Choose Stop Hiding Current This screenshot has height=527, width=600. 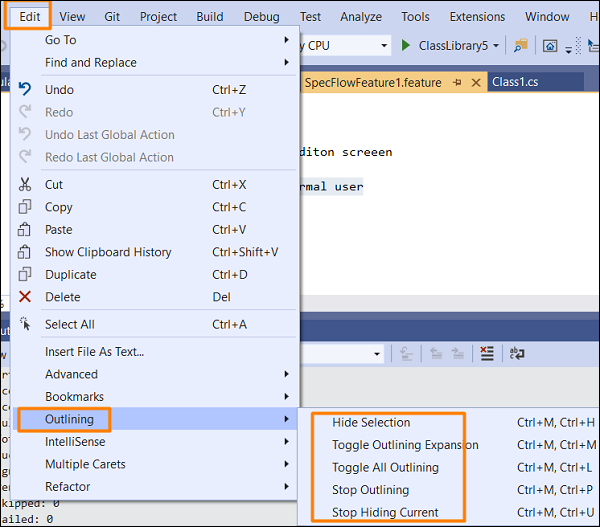[x=448, y=512]
